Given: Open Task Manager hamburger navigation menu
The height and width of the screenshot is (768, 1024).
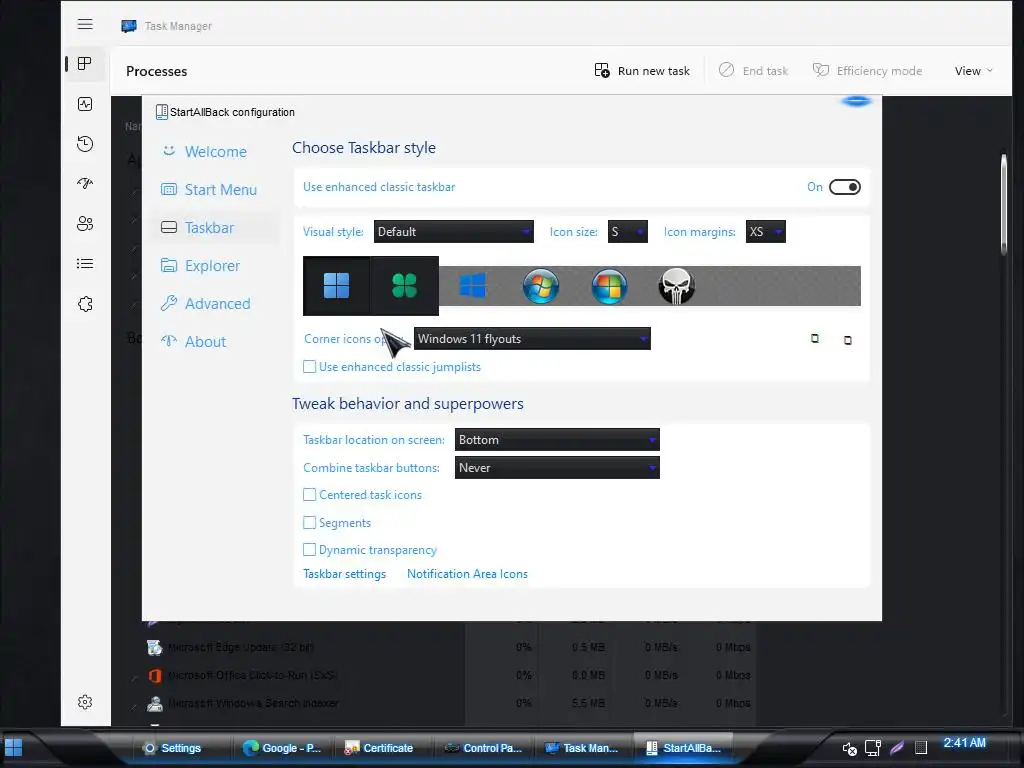Looking at the screenshot, I should point(85,25).
